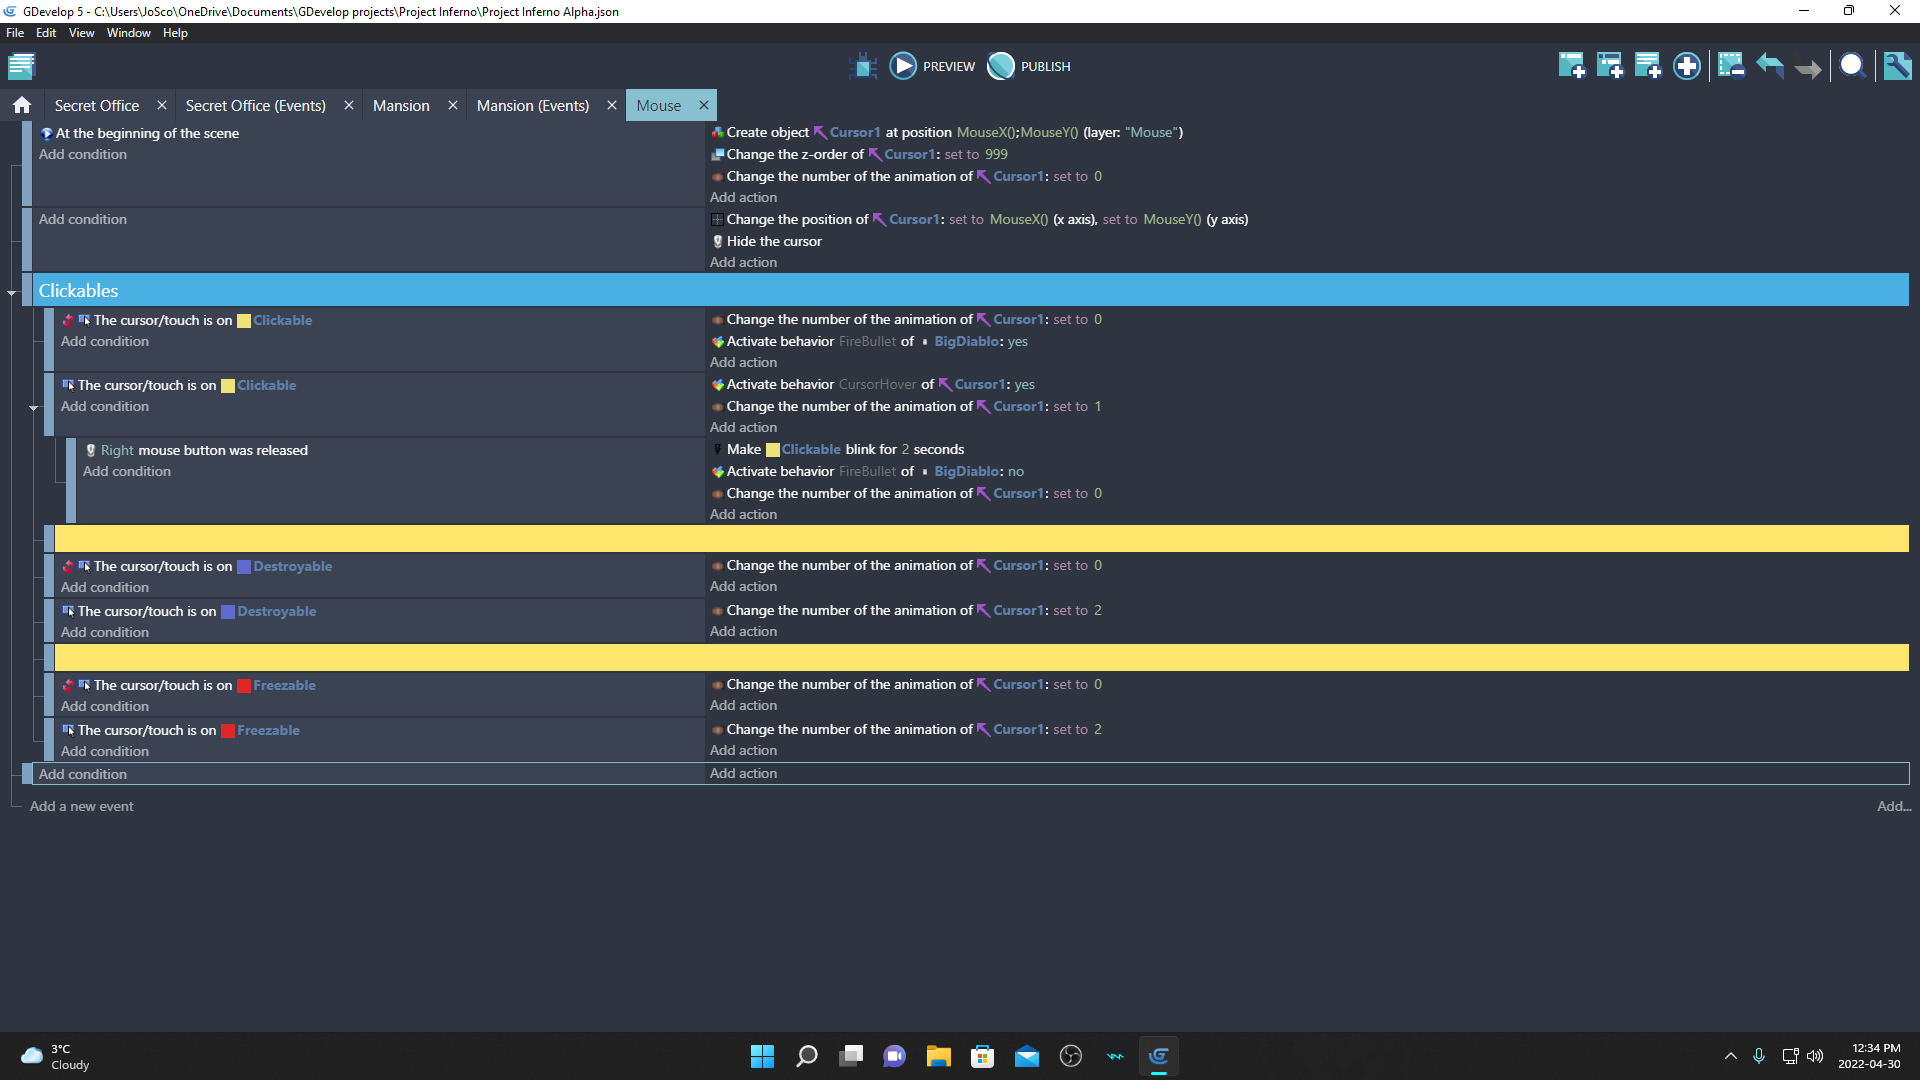Image resolution: width=1920 pixels, height=1080 pixels.
Task: Open Microsoft Store from taskbar
Action: point(982,1056)
